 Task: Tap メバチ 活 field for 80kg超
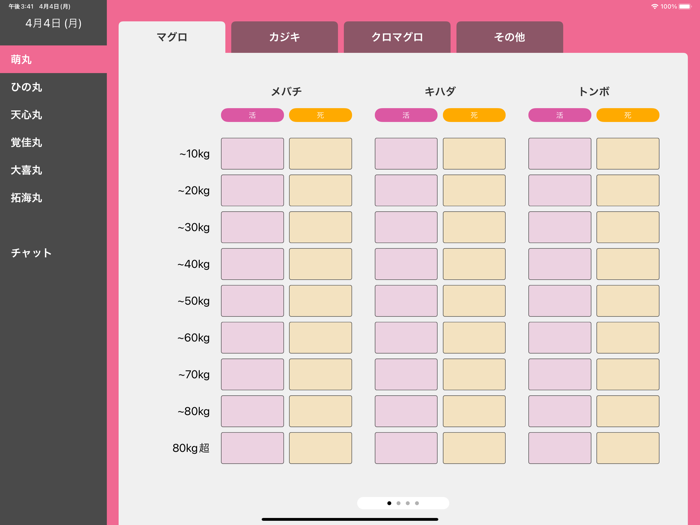tap(252, 448)
